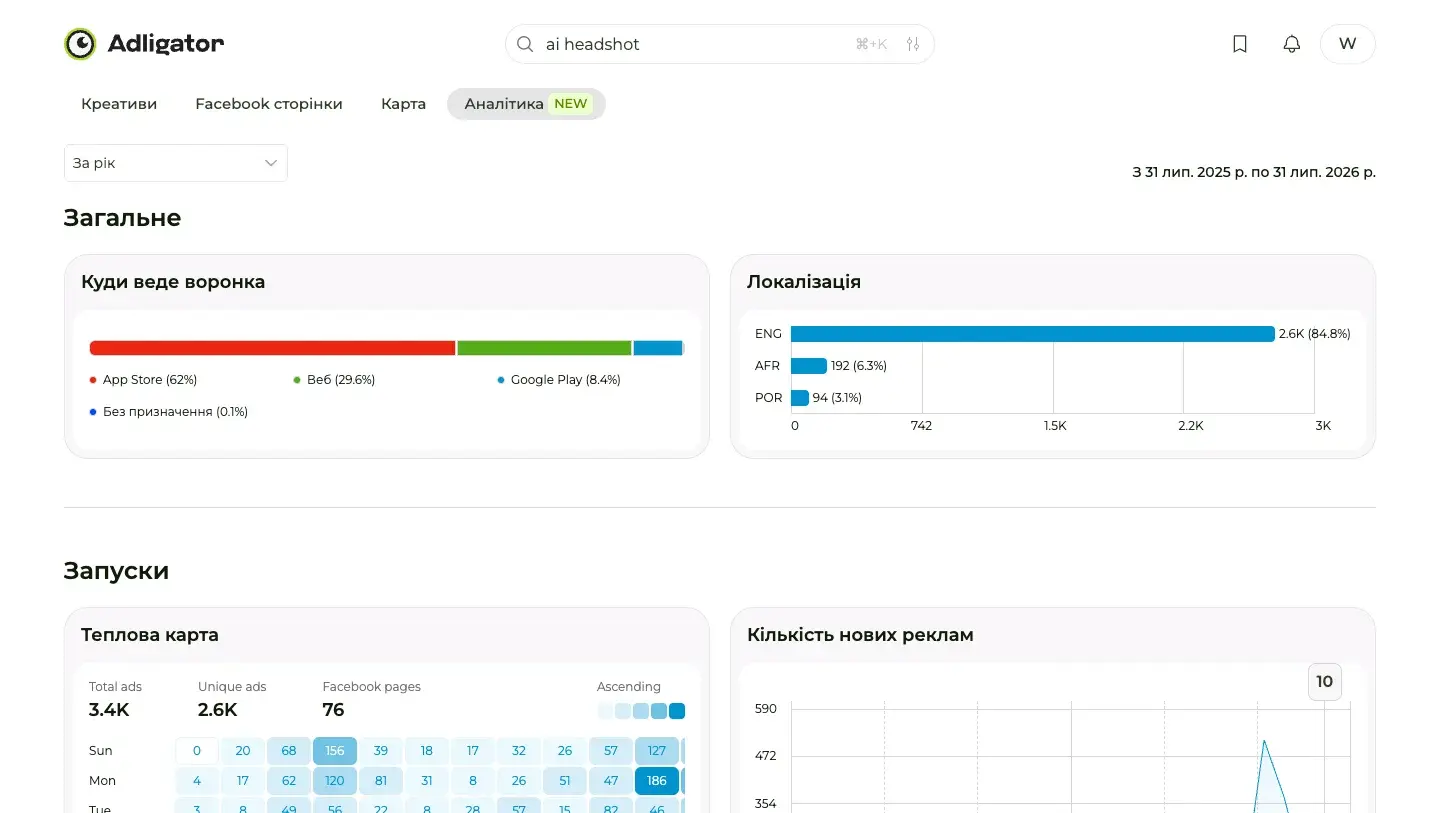Select the Аналітика tab
Screen dimensions: 1440x813
click(526, 104)
